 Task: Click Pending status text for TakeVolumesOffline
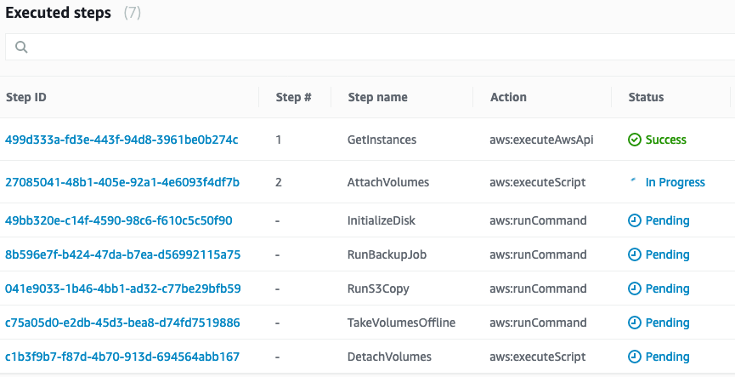click(668, 323)
